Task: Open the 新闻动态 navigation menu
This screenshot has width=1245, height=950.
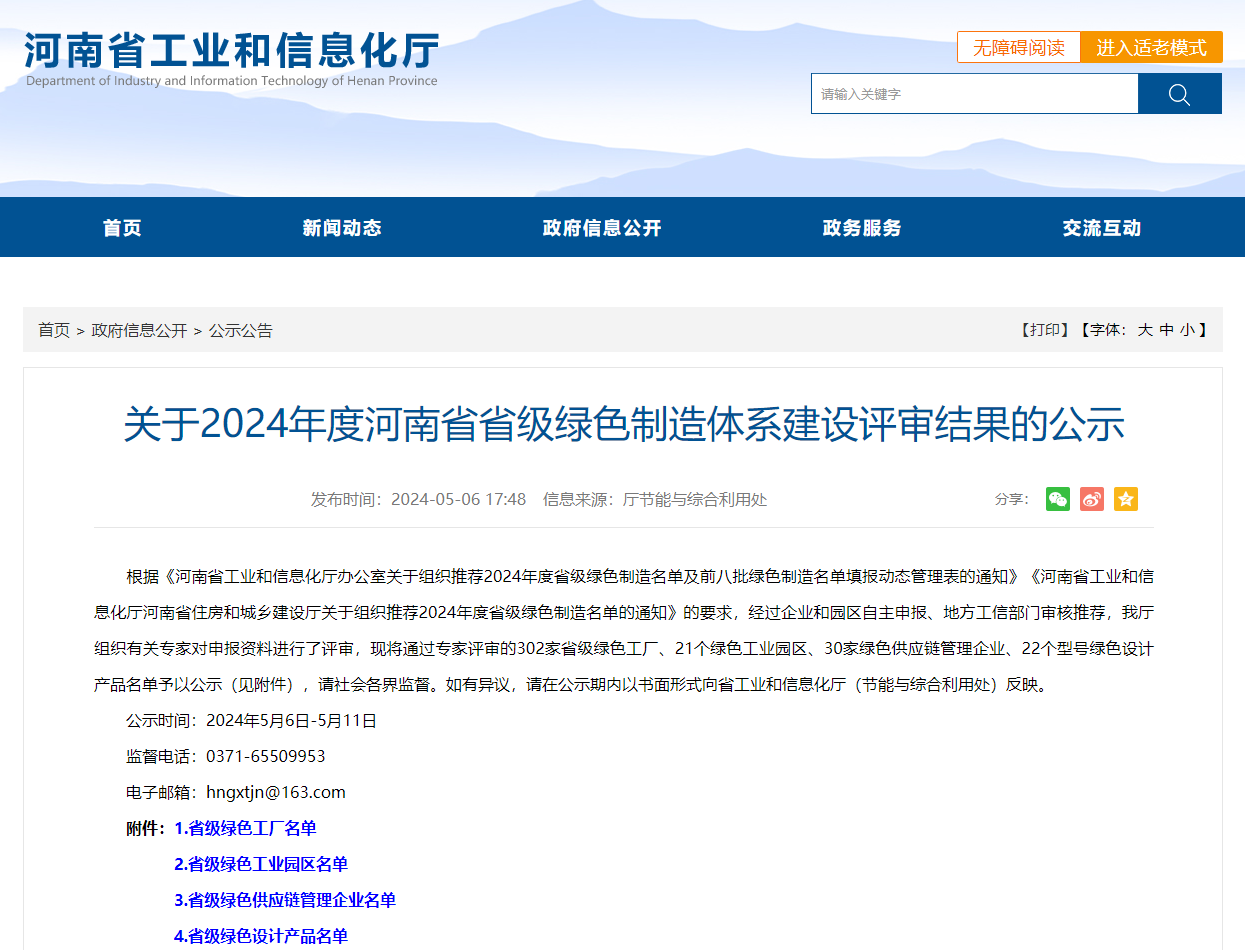Action: point(341,227)
